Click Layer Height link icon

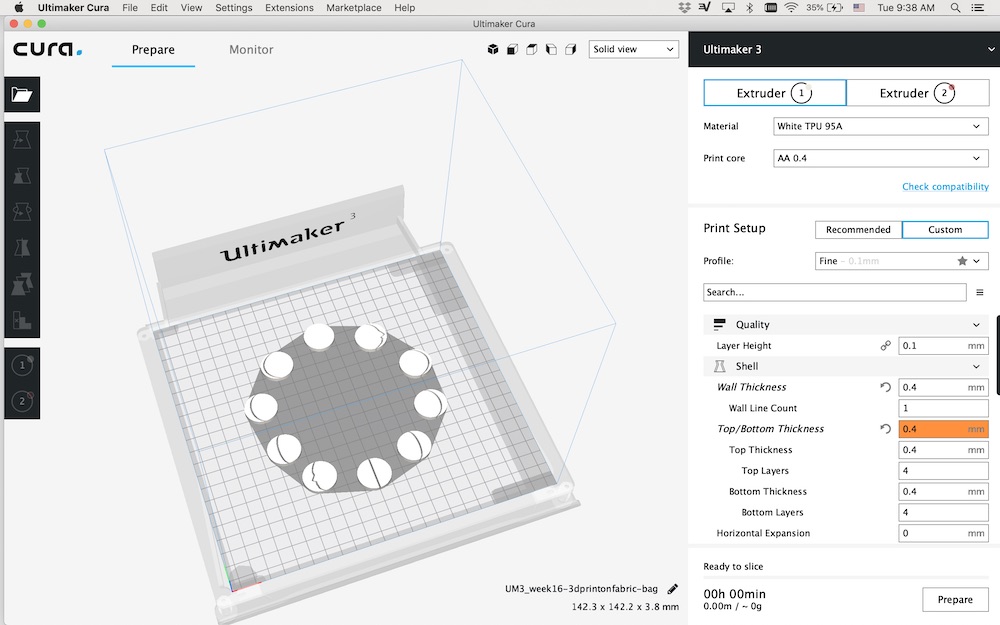click(x=885, y=346)
